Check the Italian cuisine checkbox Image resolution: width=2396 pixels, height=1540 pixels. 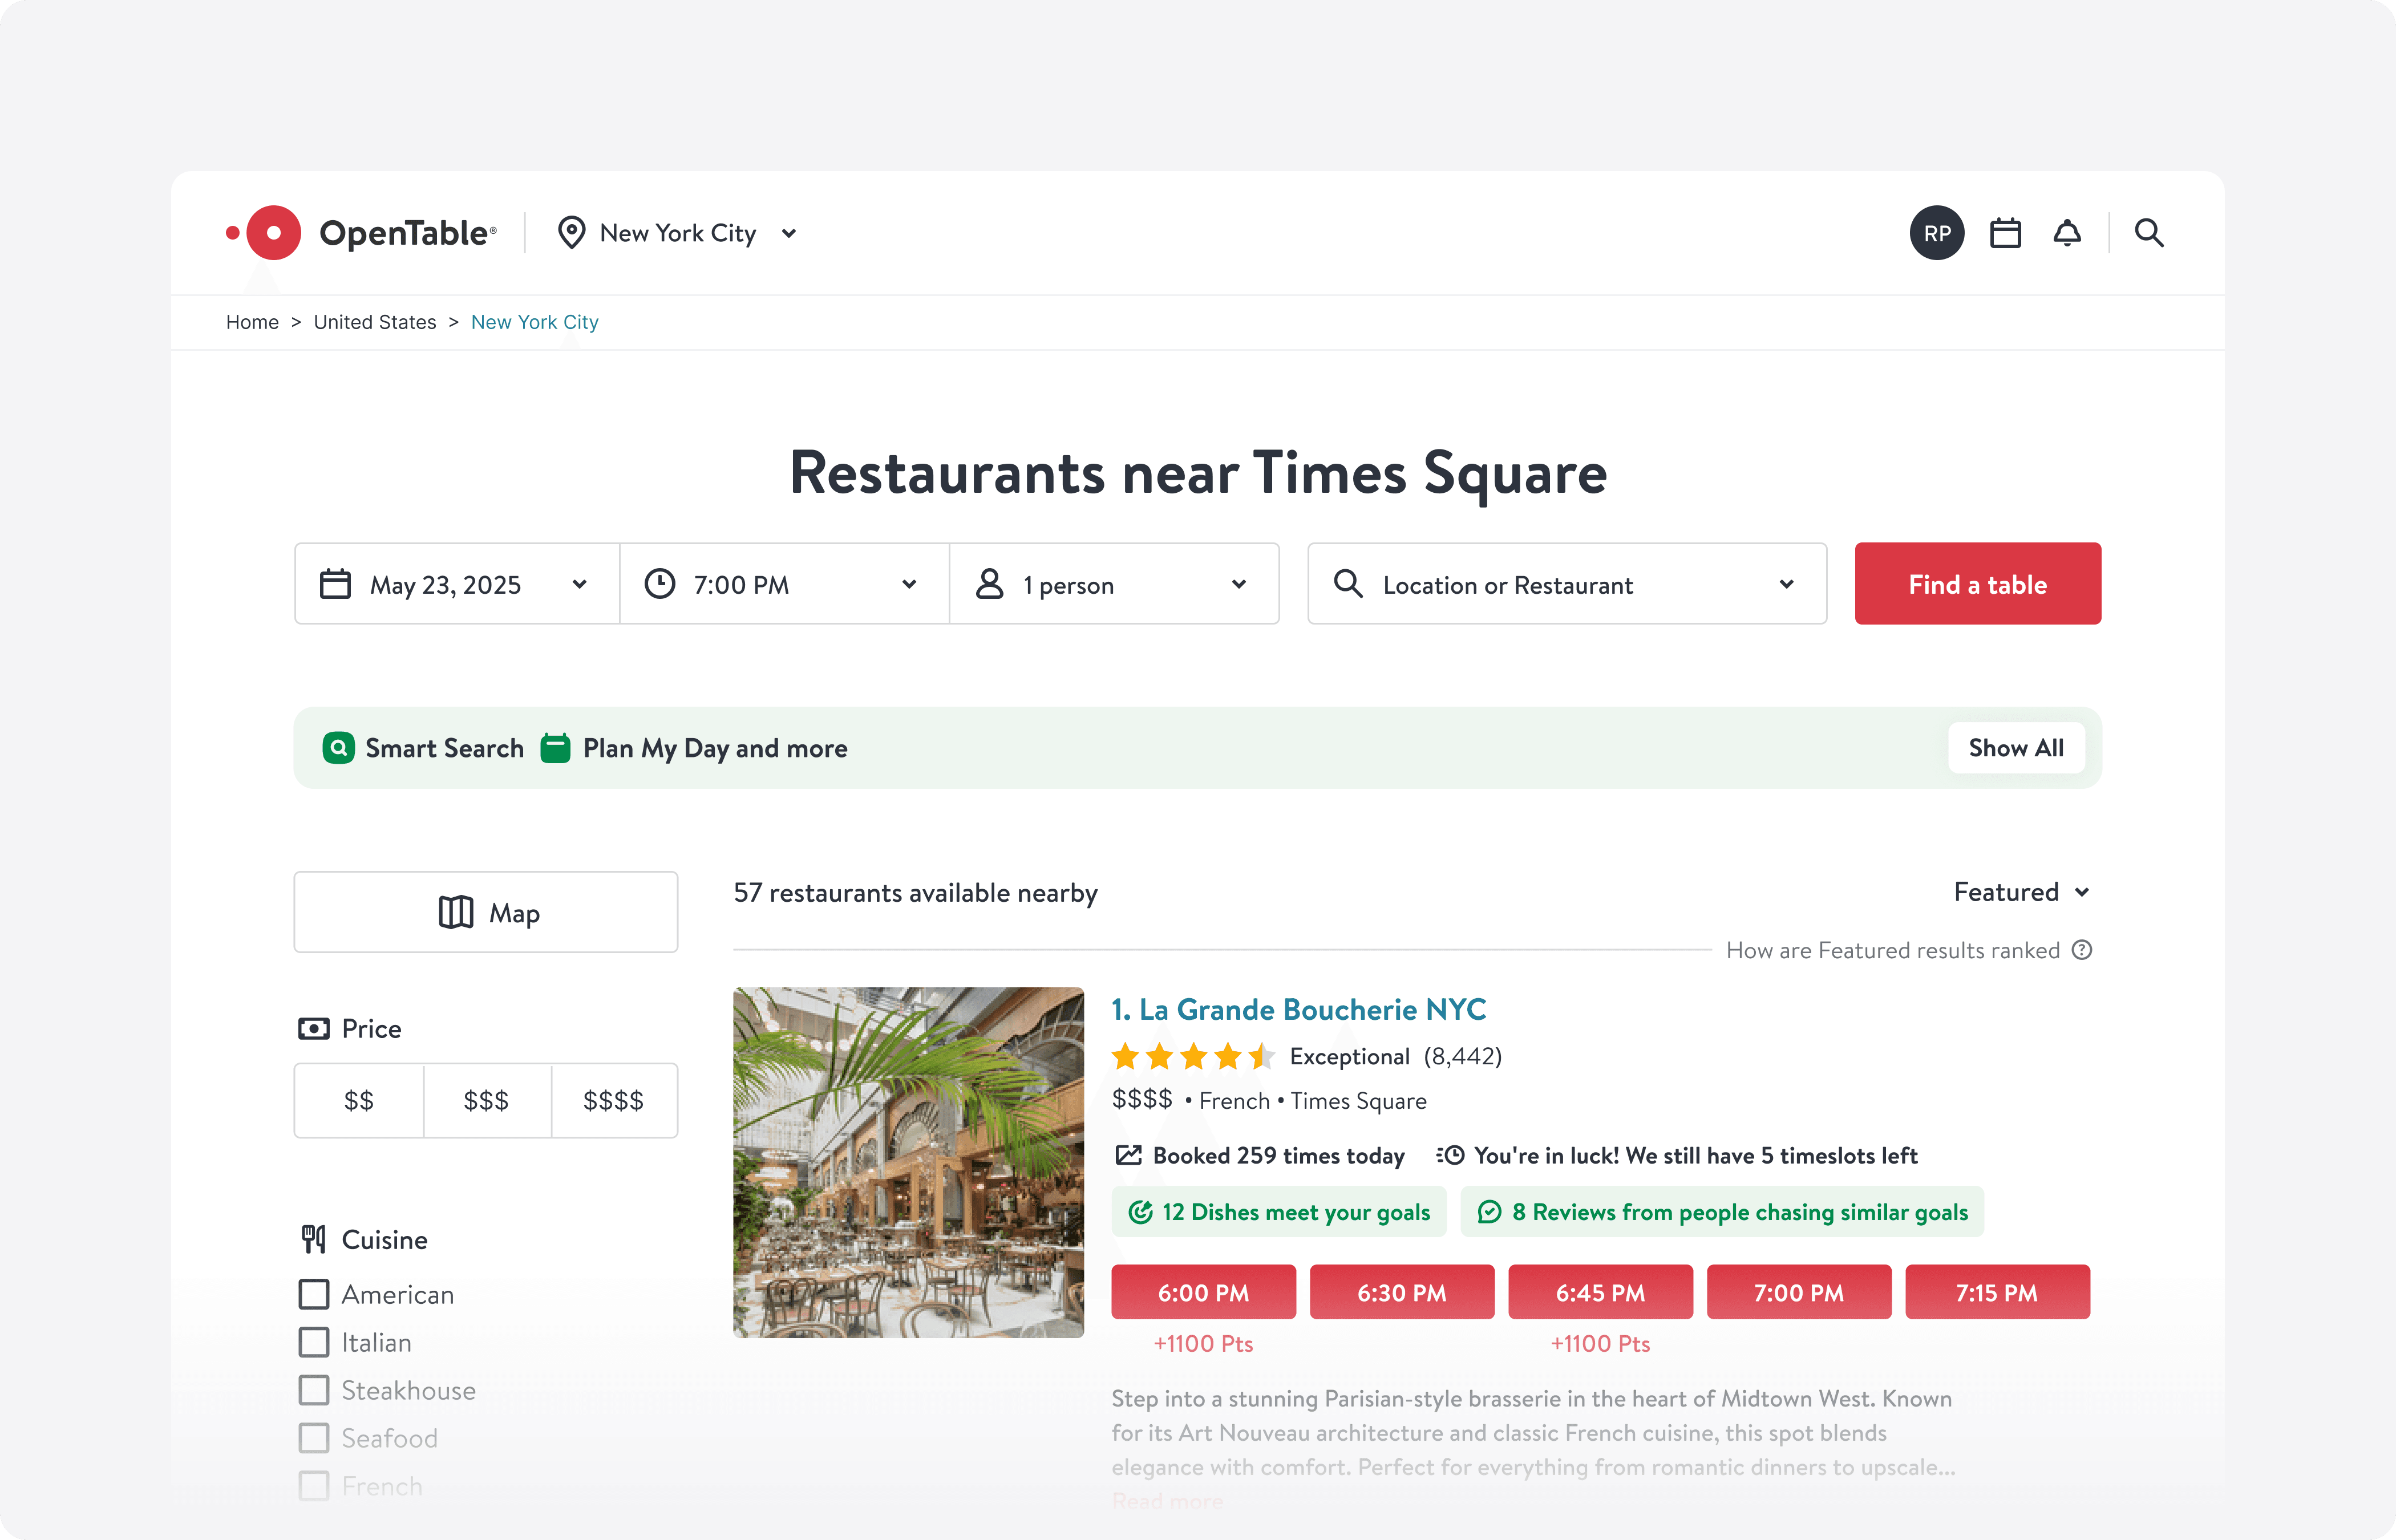coord(314,1342)
